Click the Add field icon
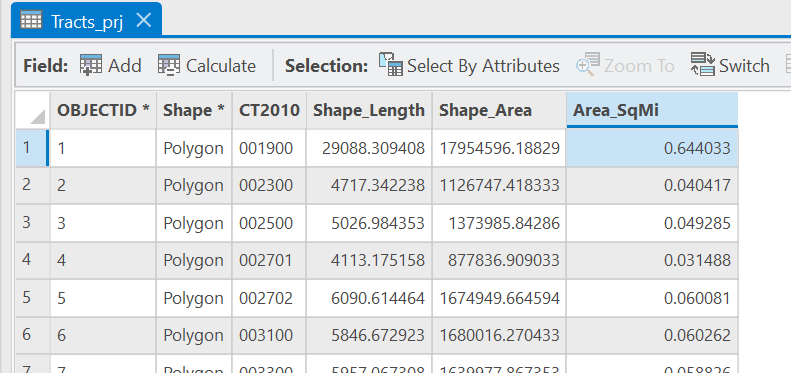The width and height of the screenshot is (791, 373). [91, 66]
